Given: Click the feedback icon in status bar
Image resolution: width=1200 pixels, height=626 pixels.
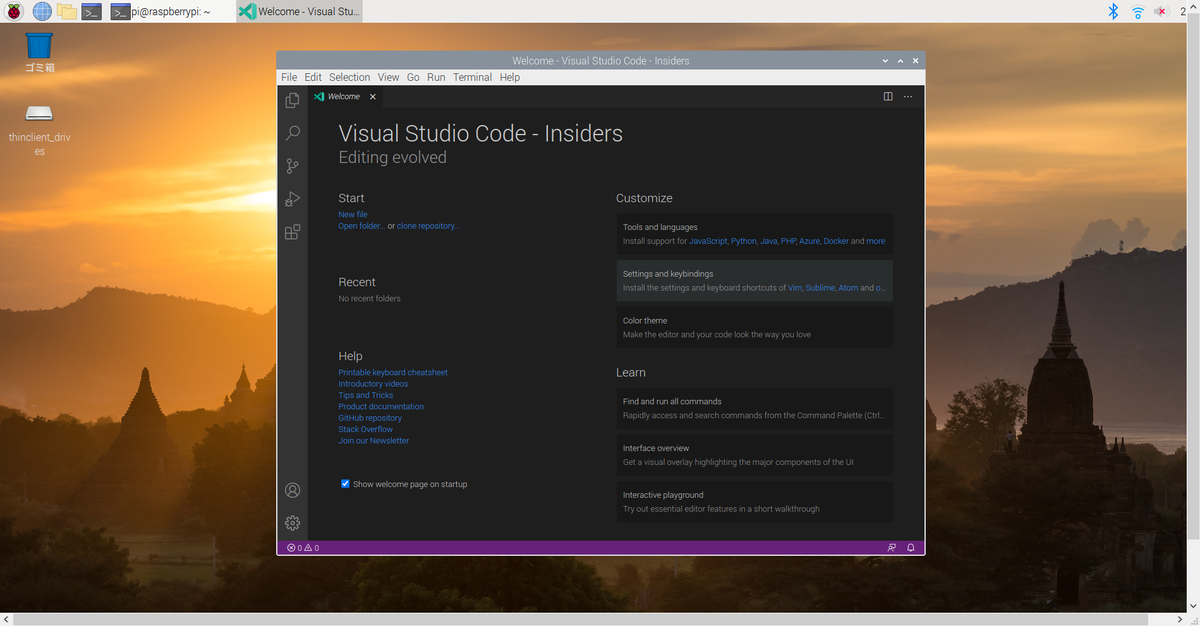Looking at the screenshot, I should pyautogui.click(x=892, y=548).
